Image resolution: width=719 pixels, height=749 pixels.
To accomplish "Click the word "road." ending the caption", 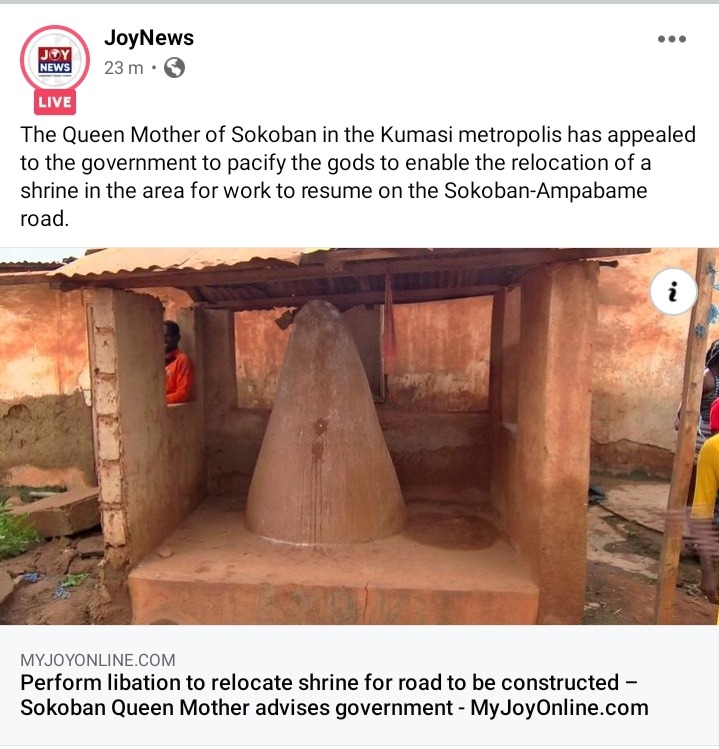I will [44, 219].
